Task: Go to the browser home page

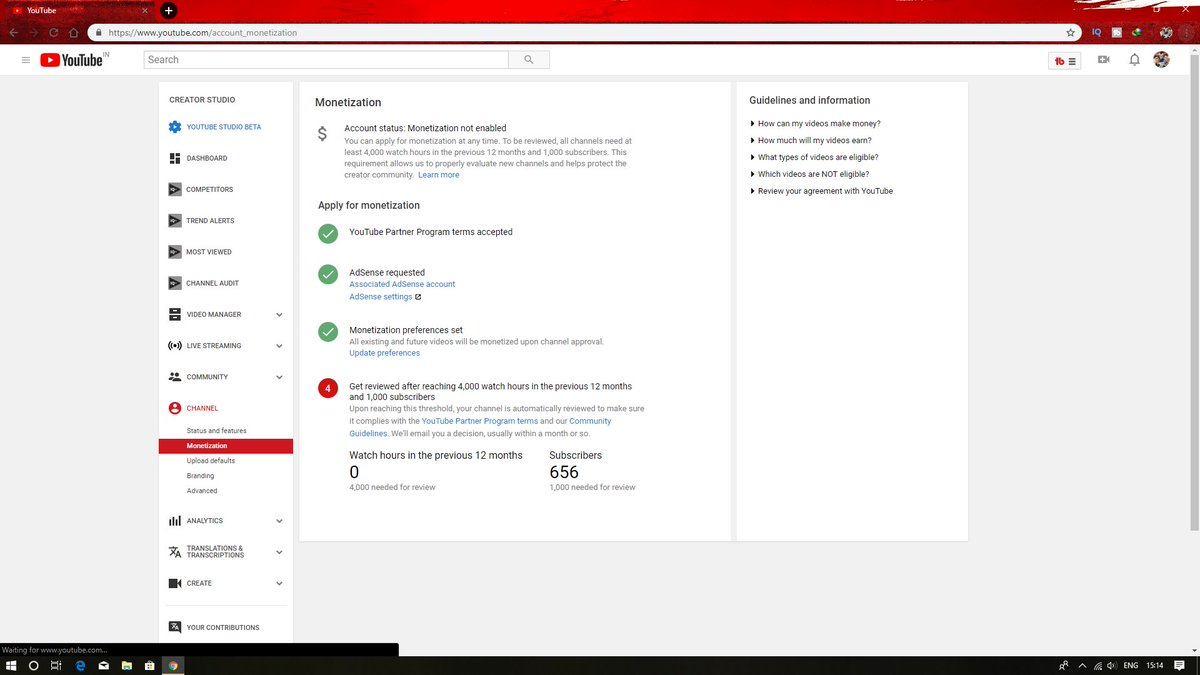Action: (73, 32)
